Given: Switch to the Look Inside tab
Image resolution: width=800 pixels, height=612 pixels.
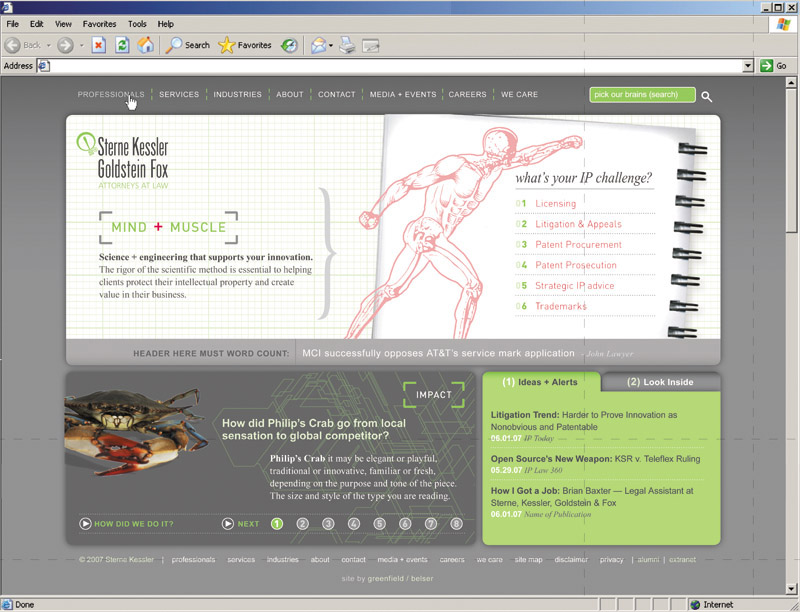Looking at the screenshot, I should point(660,382).
